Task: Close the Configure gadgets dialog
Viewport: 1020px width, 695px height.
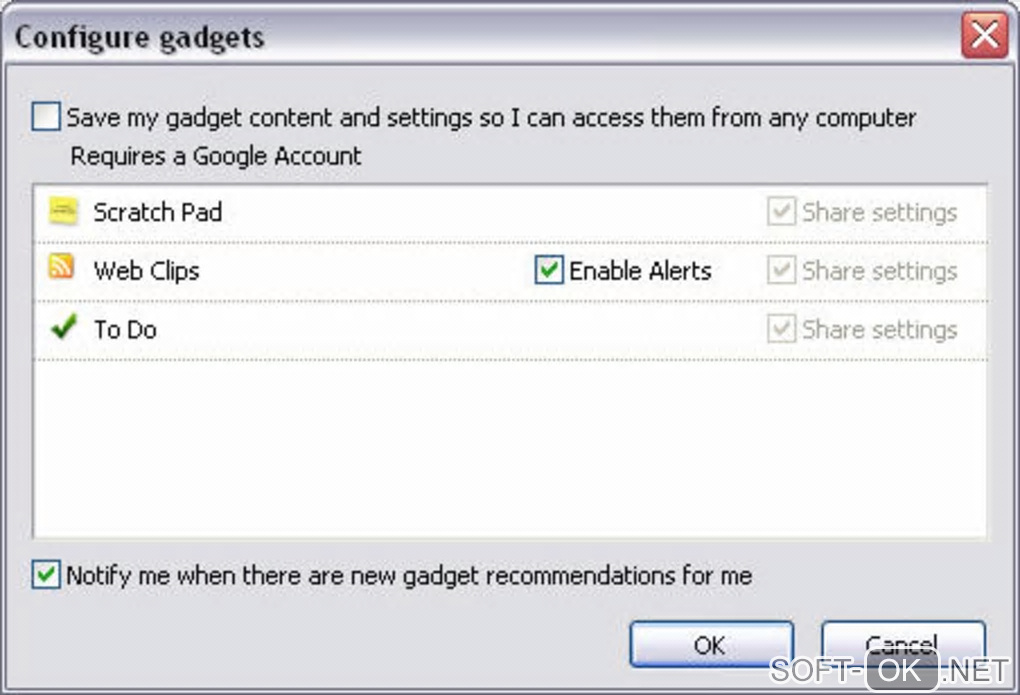Action: pos(984,38)
